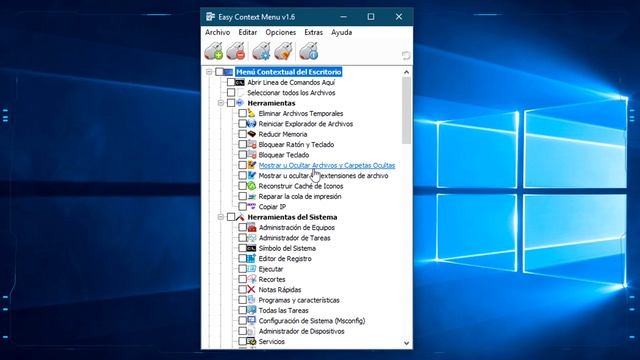
Task: Maximize the Easy Context Menu window
Action: (371, 17)
